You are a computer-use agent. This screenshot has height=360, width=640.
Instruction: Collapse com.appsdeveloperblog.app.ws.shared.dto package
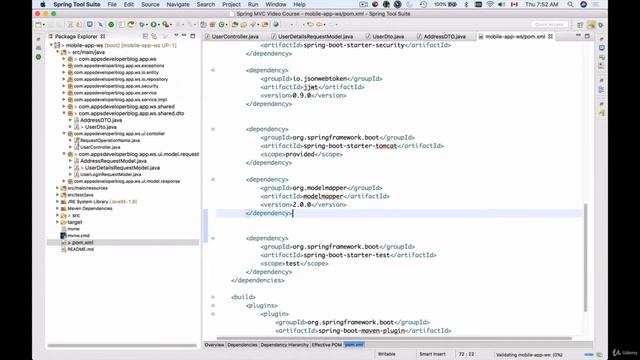click(x=64, y=113)
